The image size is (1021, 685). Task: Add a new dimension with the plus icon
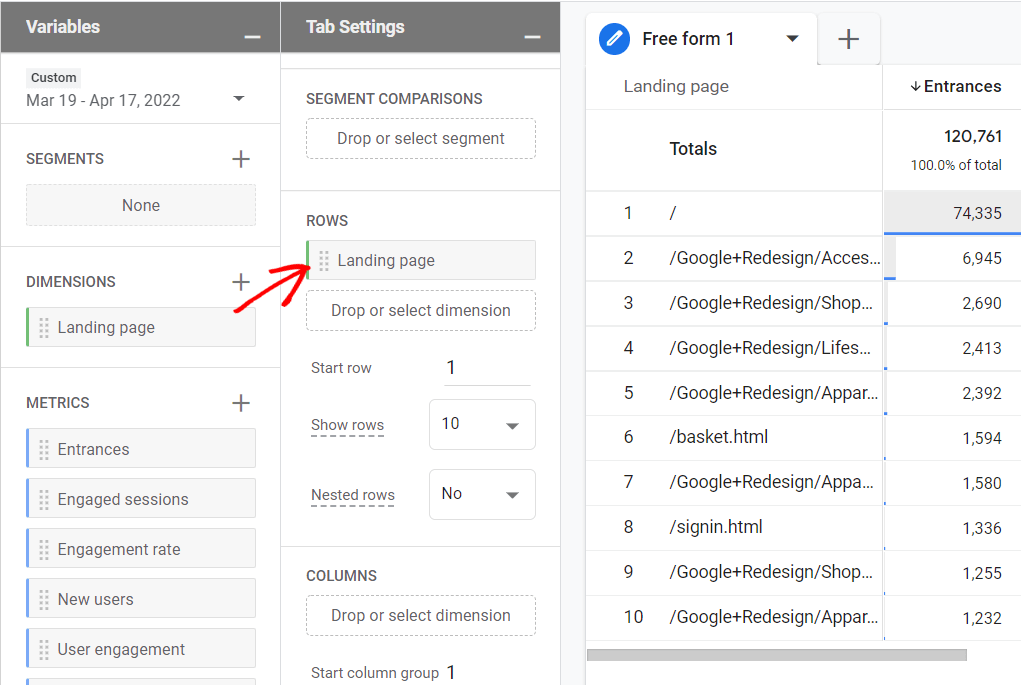240,281
